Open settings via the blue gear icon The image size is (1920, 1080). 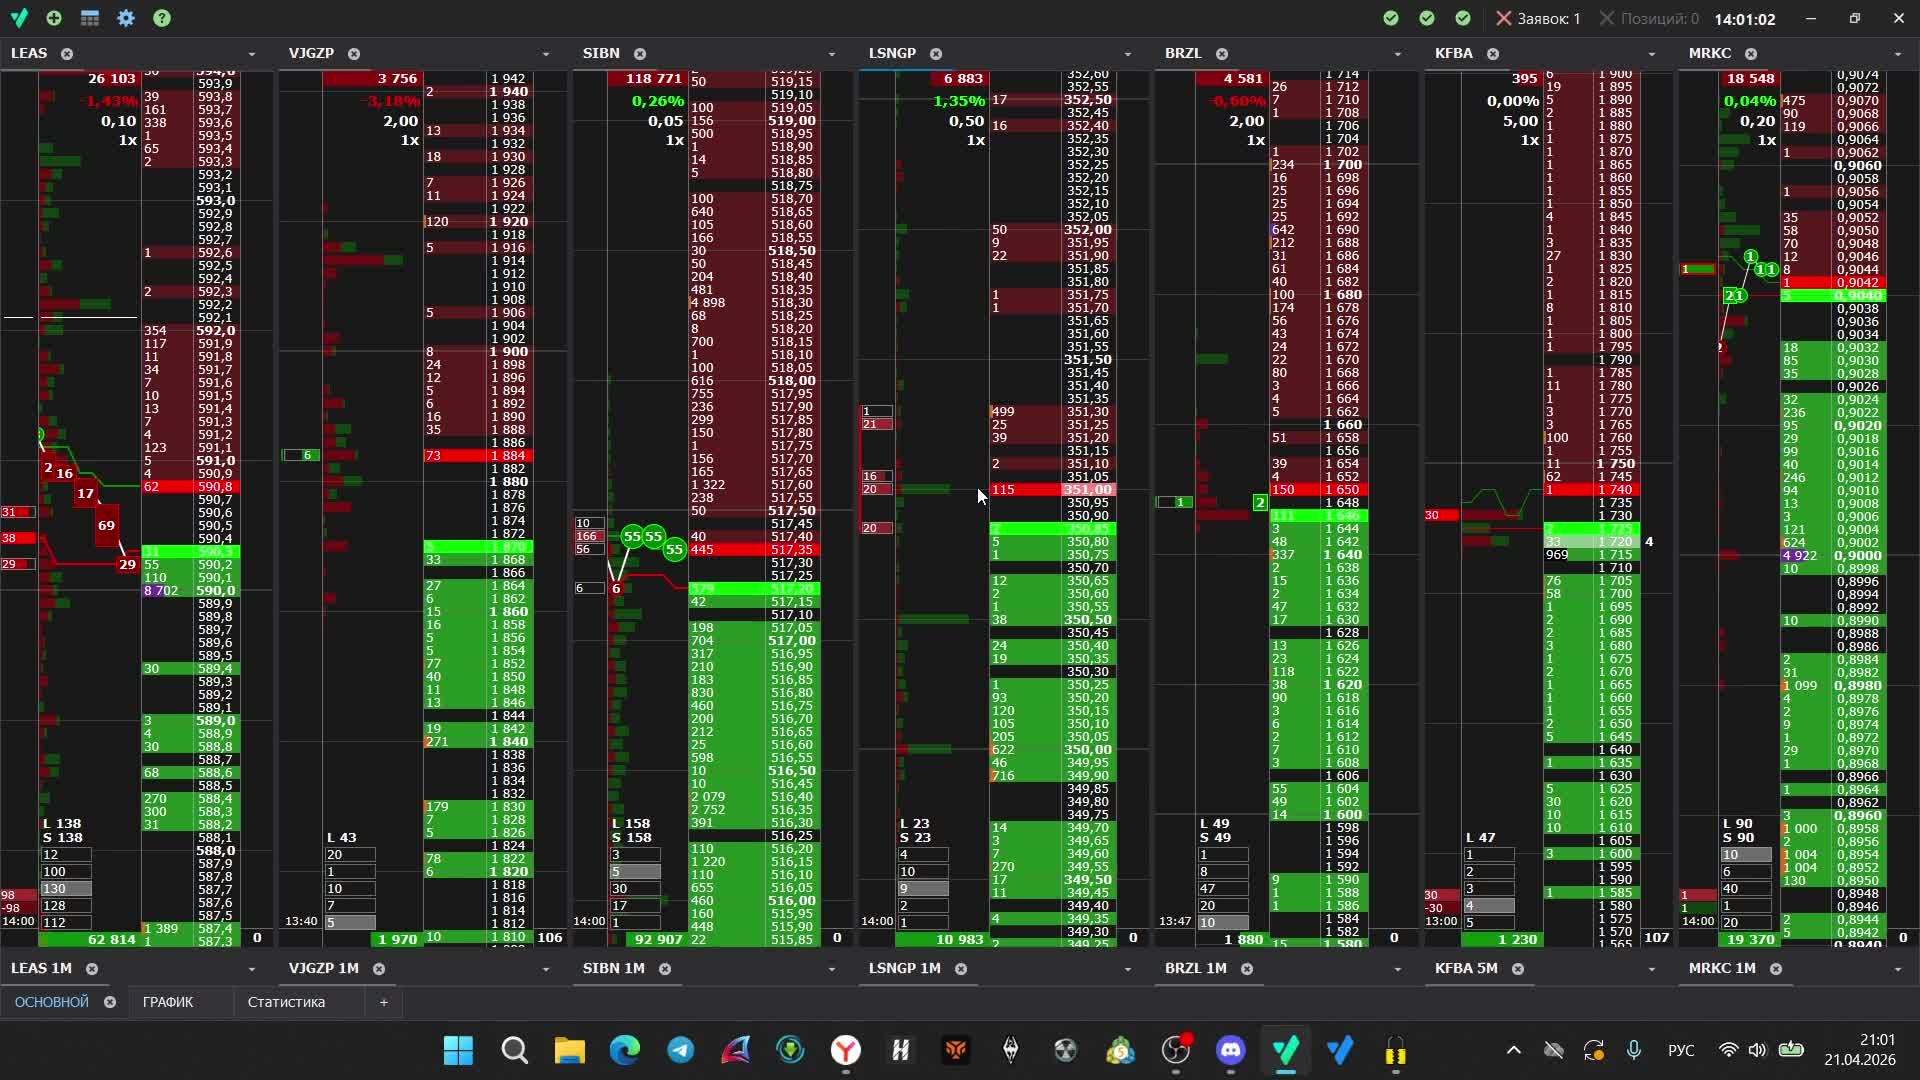pyautogui.click(x=126, y=18)
